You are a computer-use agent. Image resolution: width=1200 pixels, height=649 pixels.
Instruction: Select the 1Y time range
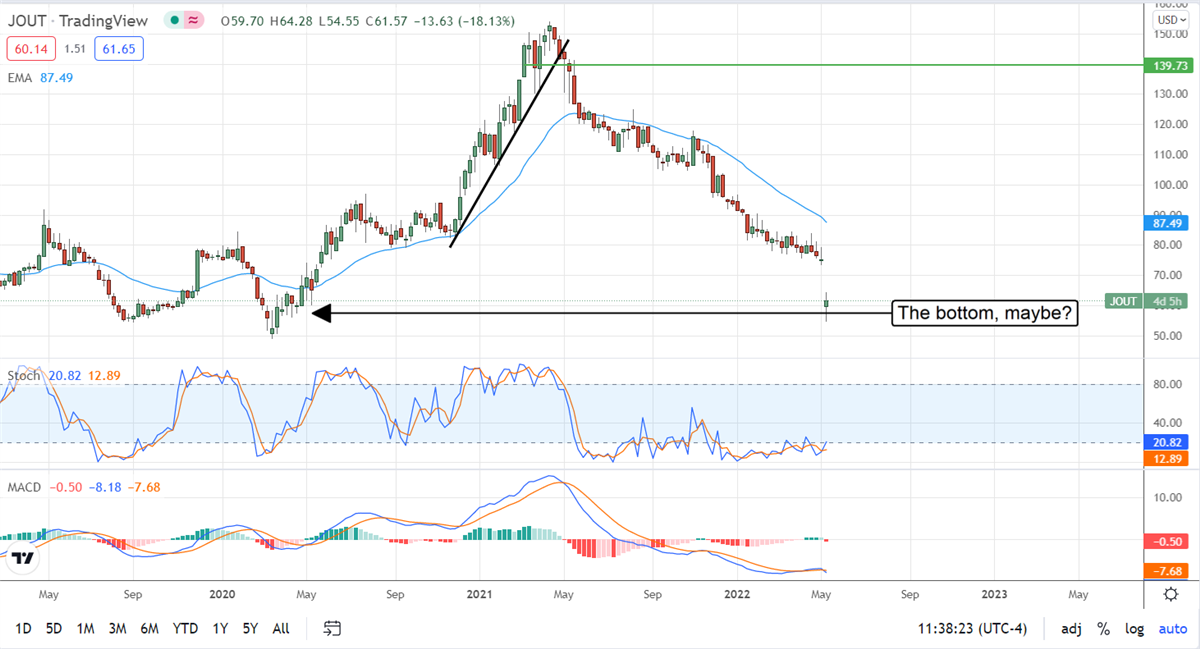[x=219, y=629]
